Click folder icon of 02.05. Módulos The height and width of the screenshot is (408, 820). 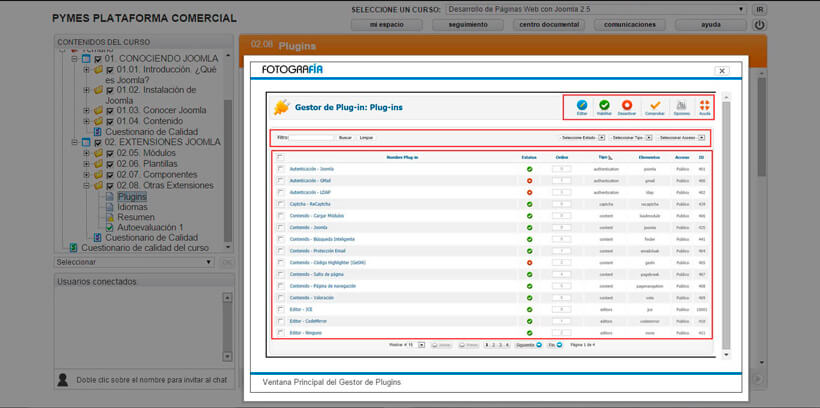click(98, 153)
